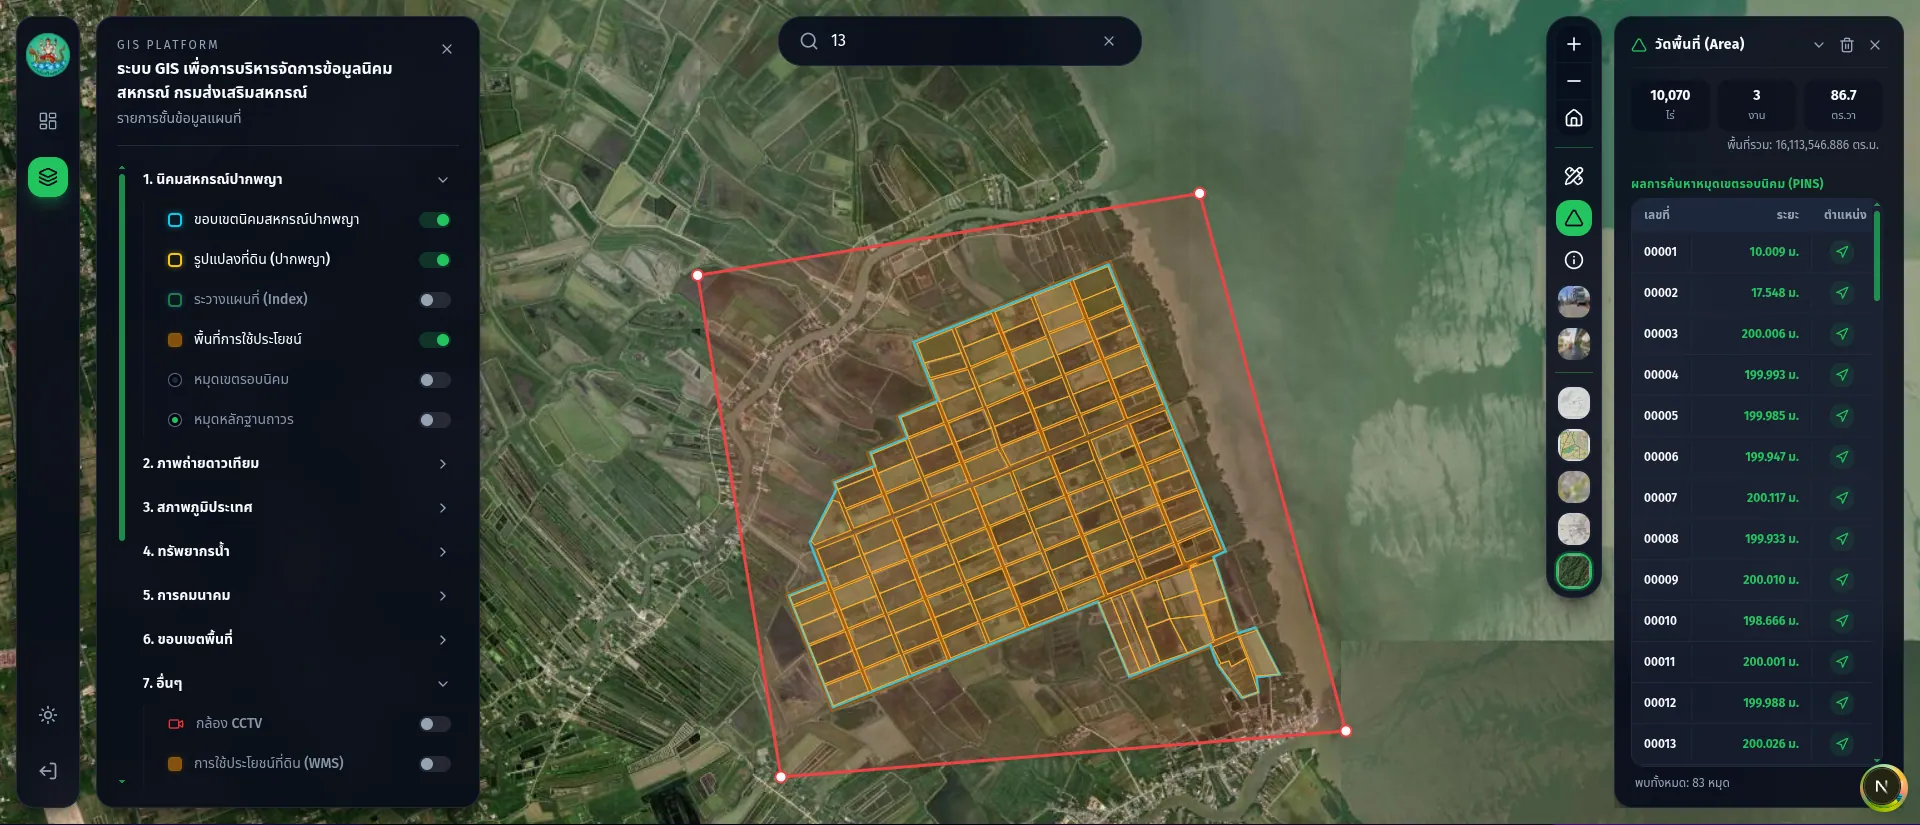Screen dimensions: 1920x825
Task: Click the zoom out minus button
Action: click(x=1574, y=81)
